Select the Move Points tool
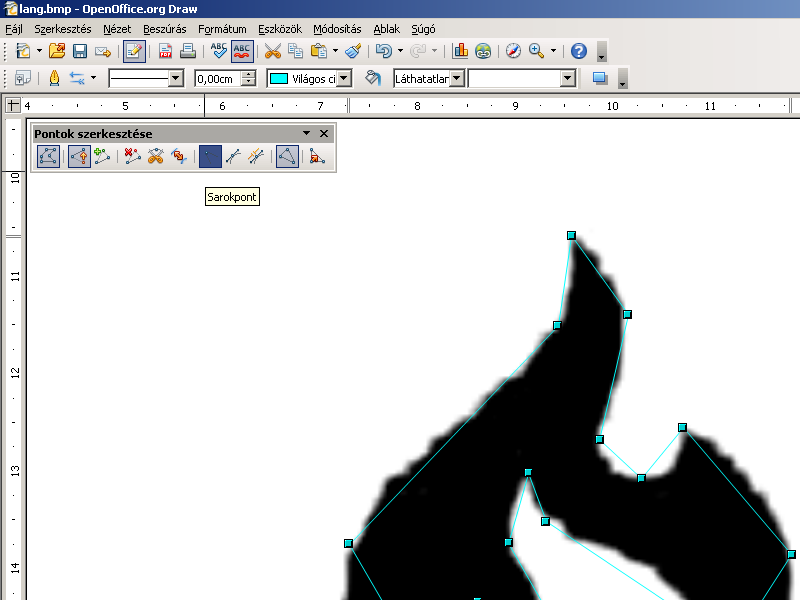 [x=79, y=156]
